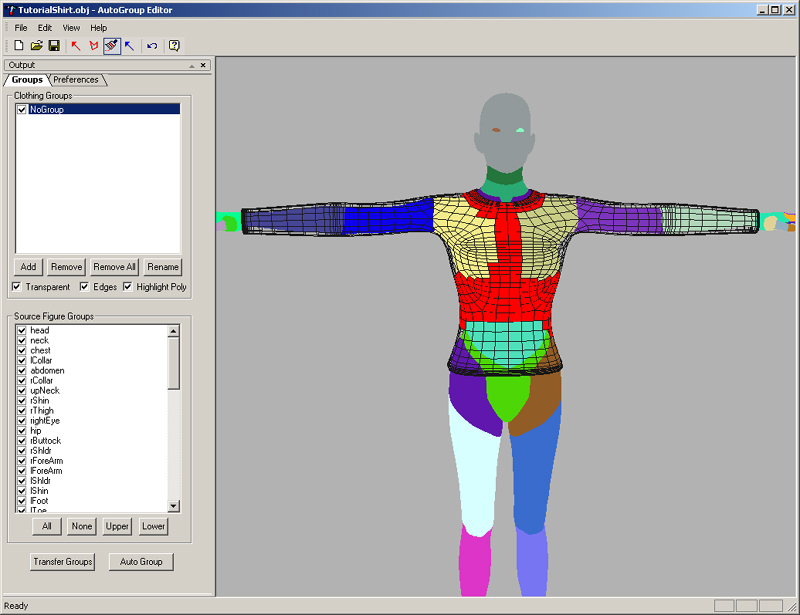This screenshot has height=615, width=800.
Task: Click the Add button
Action: (29, 267)
